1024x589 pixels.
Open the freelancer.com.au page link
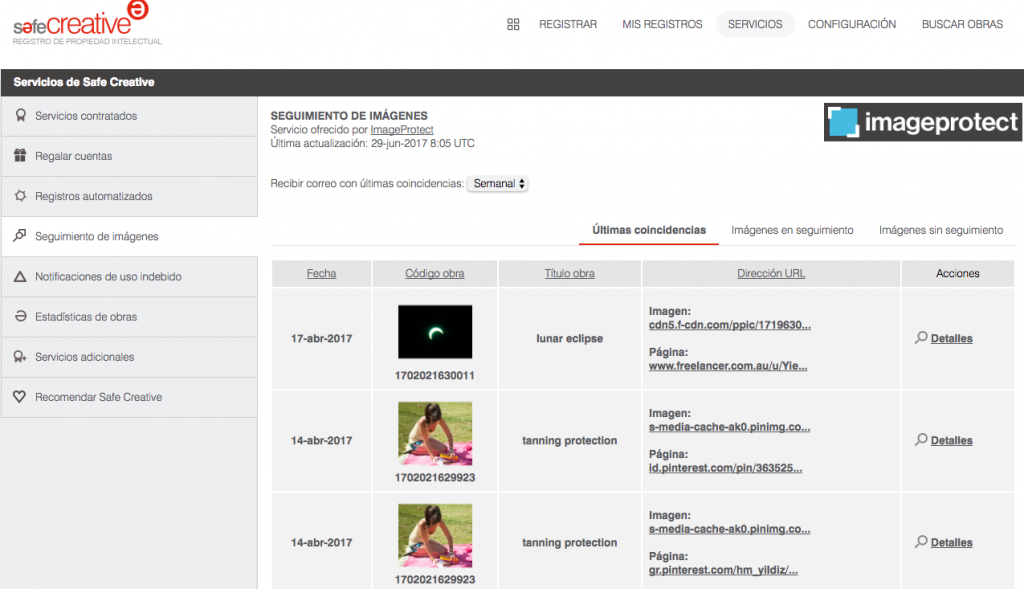tap(727, 366)
